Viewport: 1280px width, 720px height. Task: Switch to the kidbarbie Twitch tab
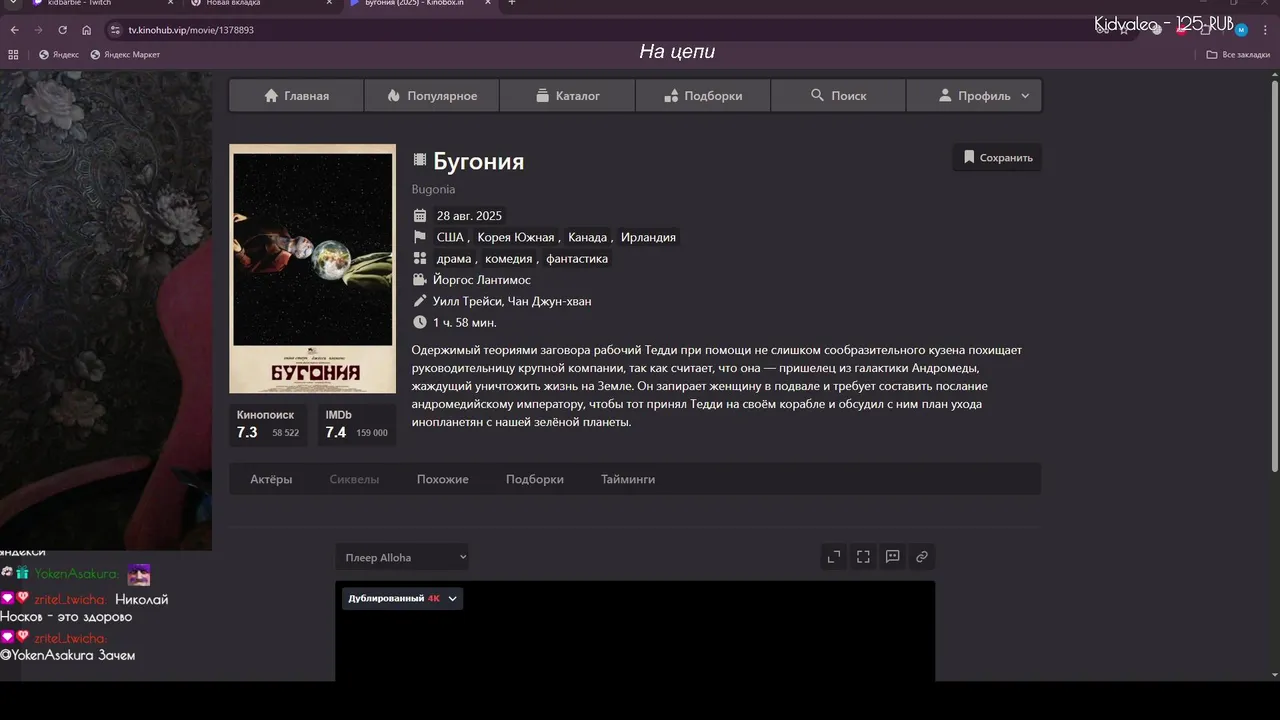click(x=98, y=4)
